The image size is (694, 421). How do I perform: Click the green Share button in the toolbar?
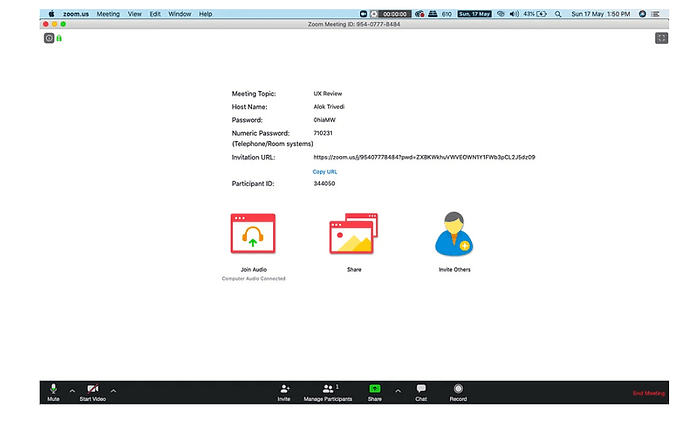tap(374, 392)
